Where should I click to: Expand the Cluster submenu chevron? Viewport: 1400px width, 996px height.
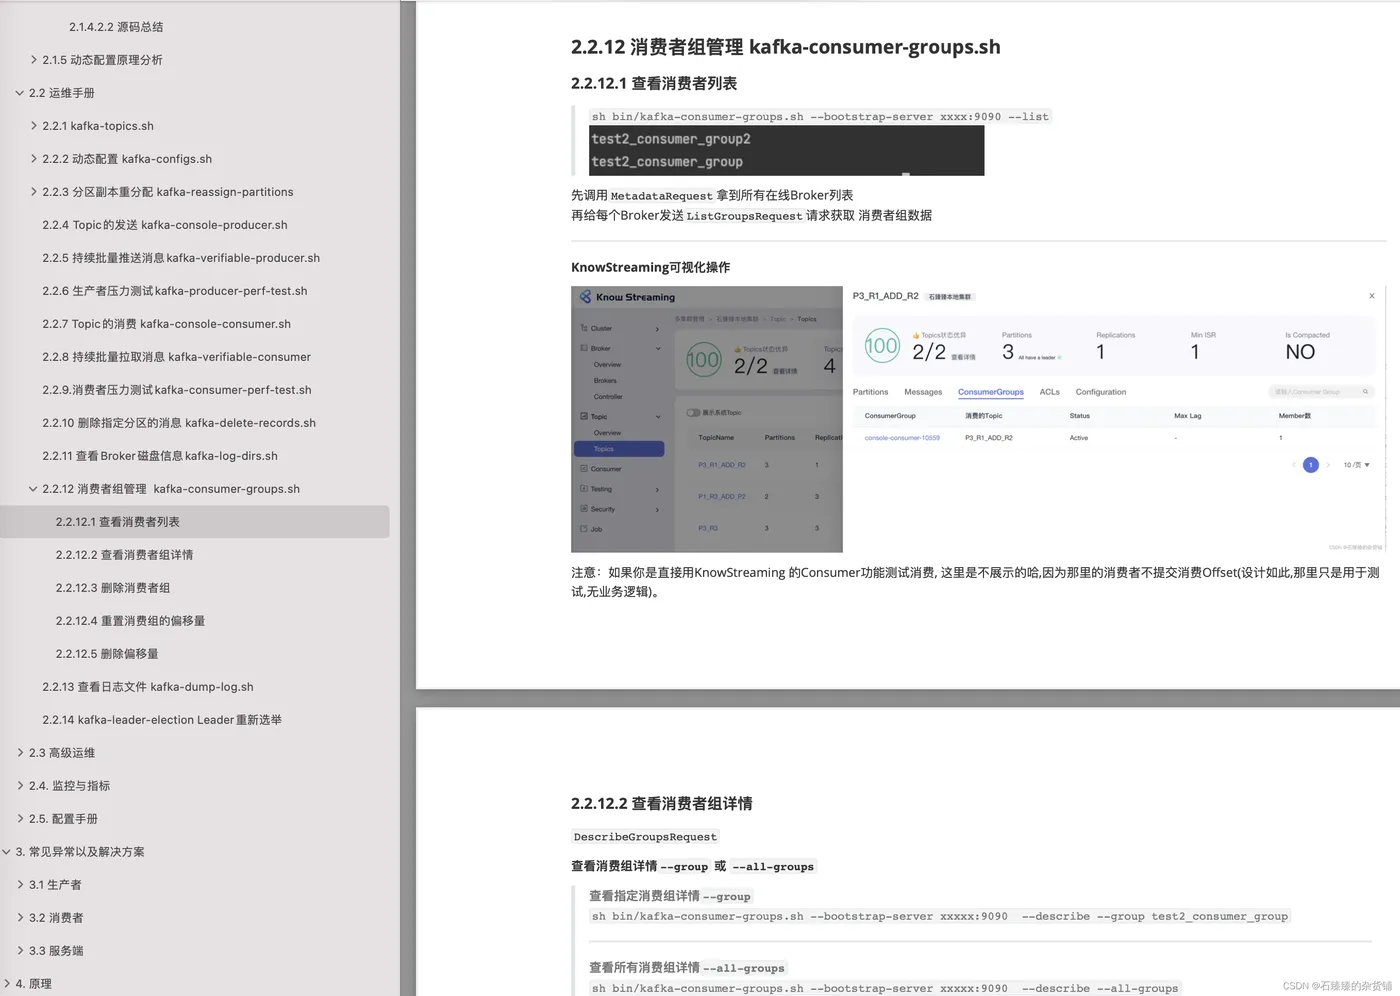coord(657,329)
